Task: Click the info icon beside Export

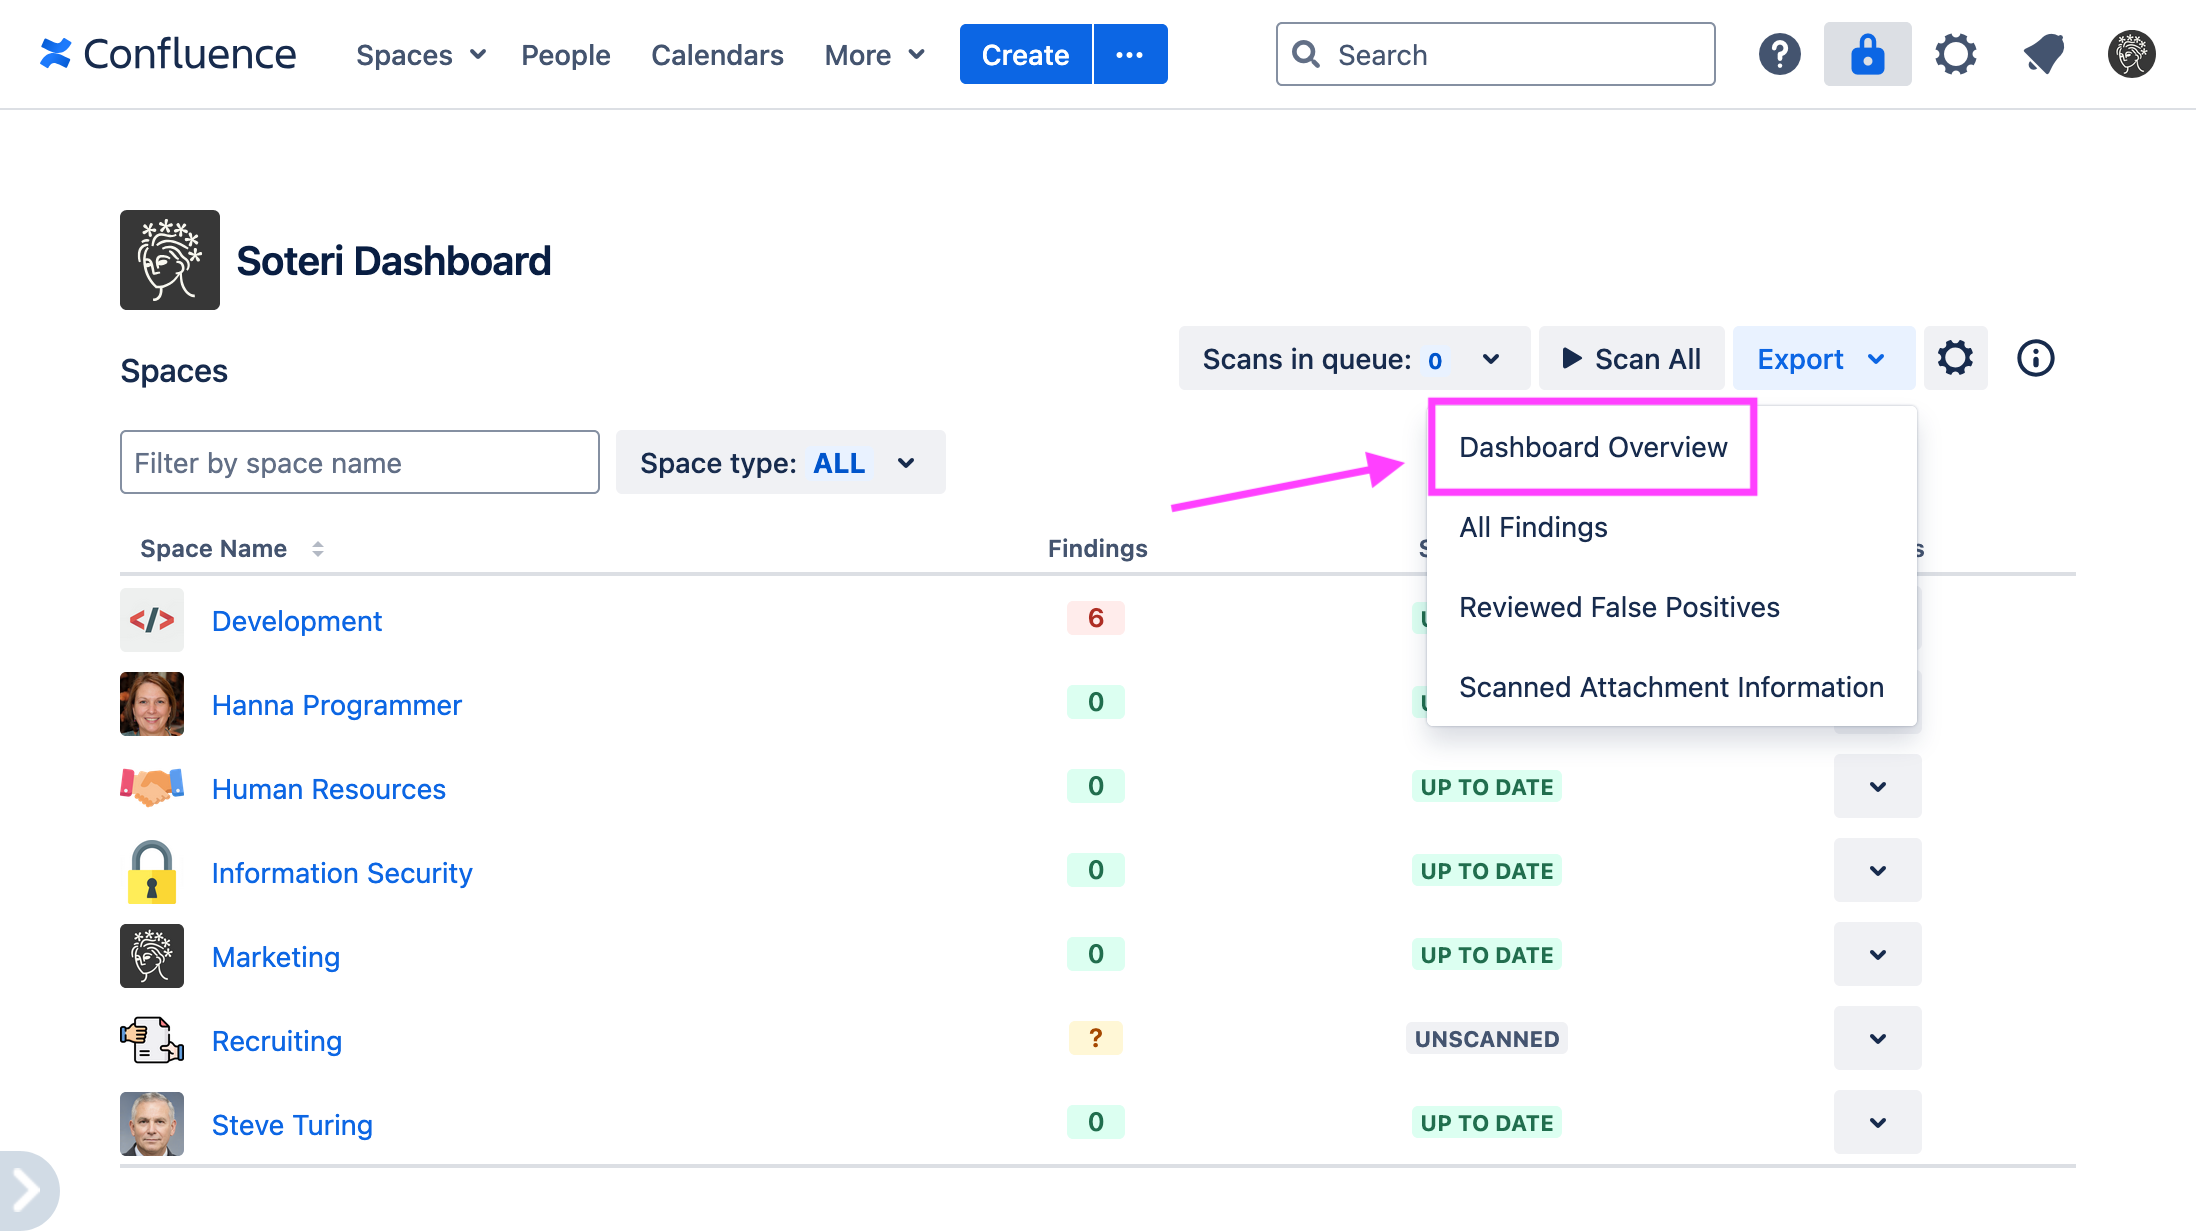Action: point(2035,358)
